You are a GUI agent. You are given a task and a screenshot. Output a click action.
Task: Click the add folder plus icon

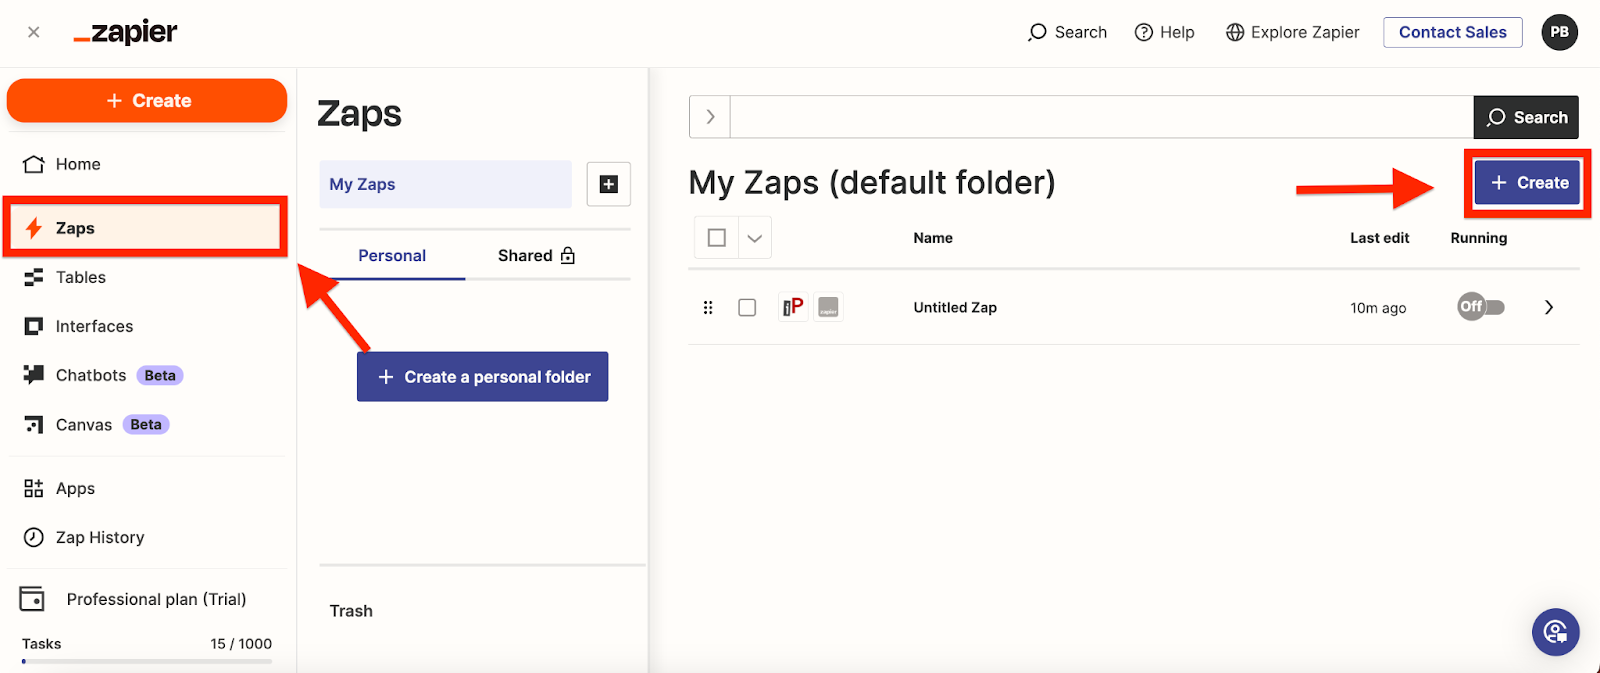tap(608, 184)
